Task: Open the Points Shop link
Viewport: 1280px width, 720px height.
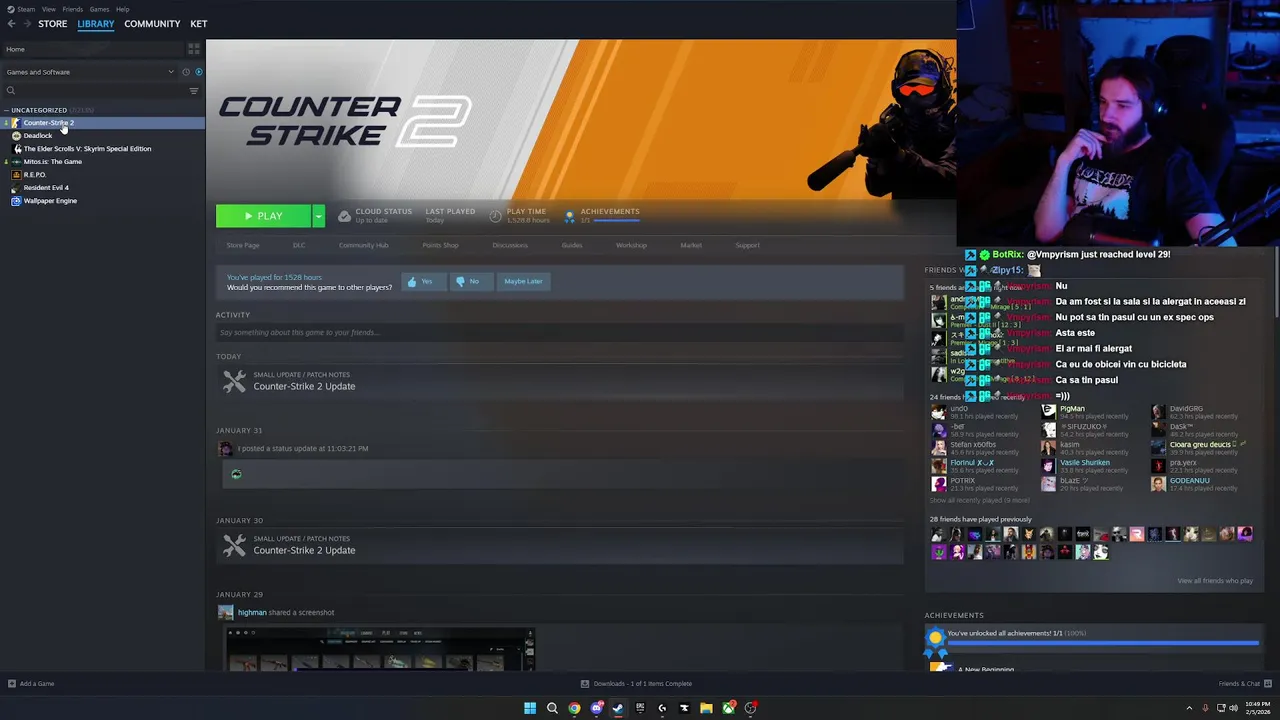Action: (440, 245)
